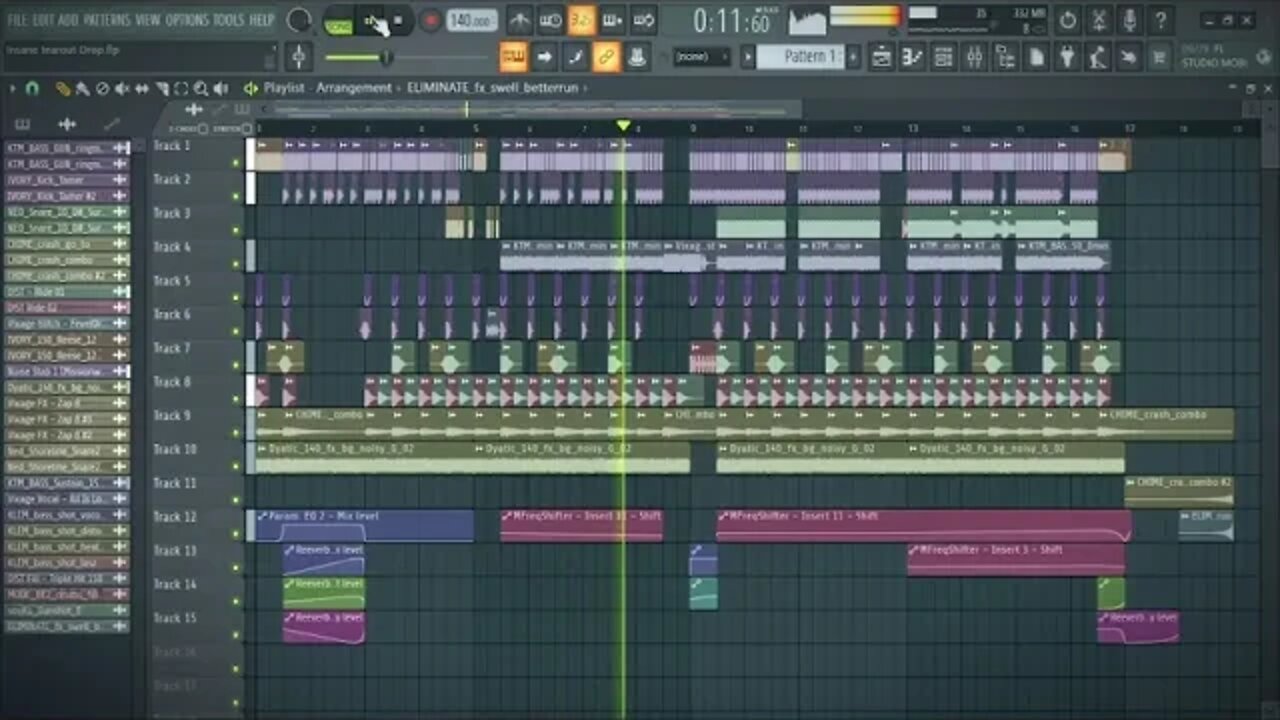The height and width of the screenshot is (720, 1280).
Task: Switch picker panel to audio clips tab
Action: (67, 124)
